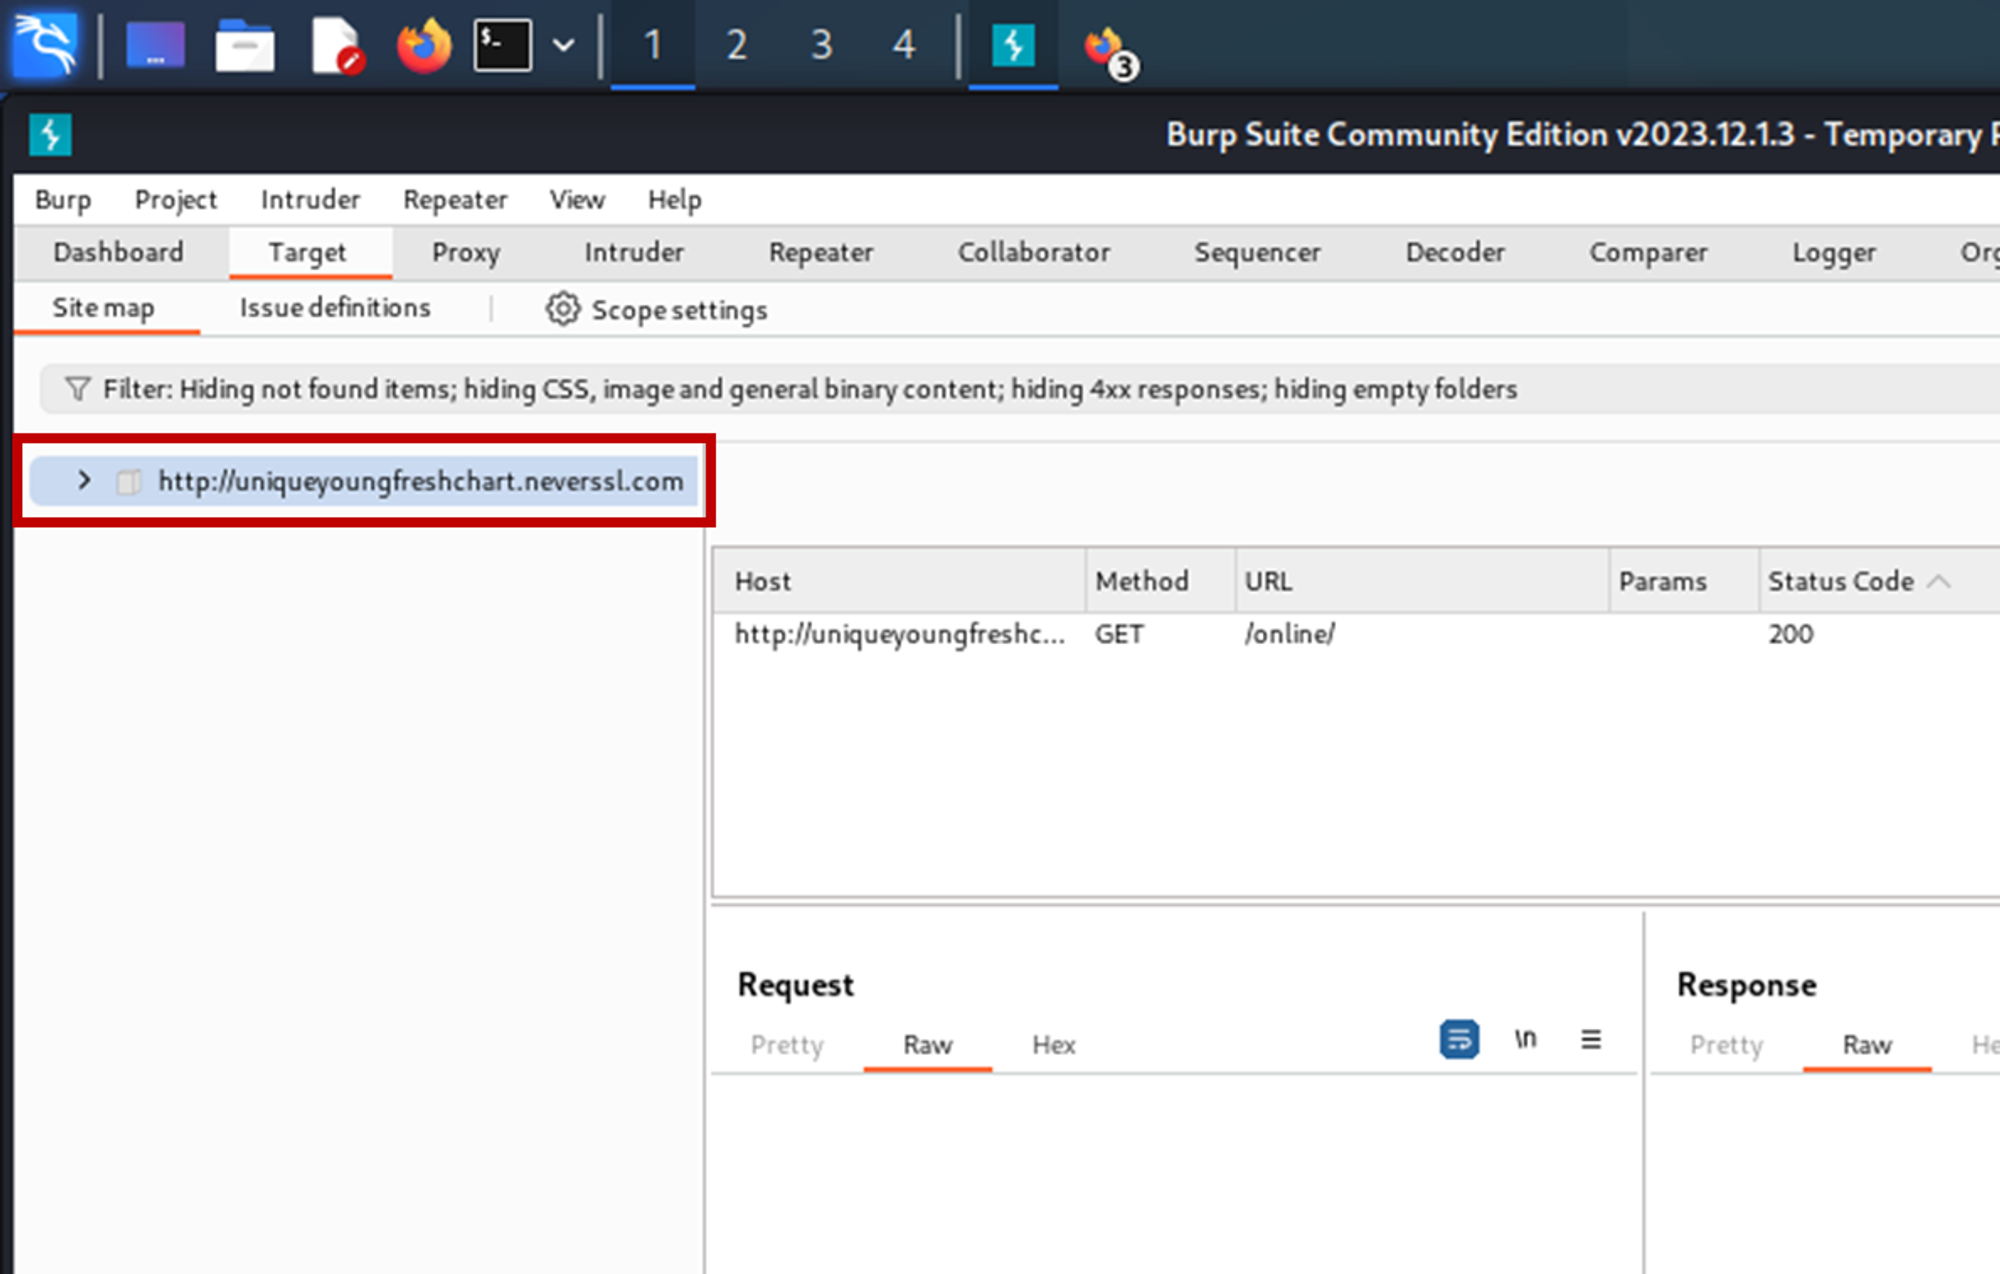Viewport: 2000px width, 1274px height.
Task: Click the Status Code sort arrow
Action: 1939,581
